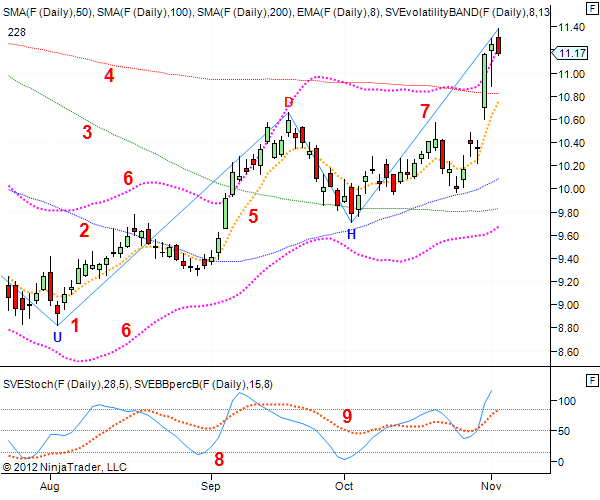Click the Aug label on time axis

tap(50, 487)
